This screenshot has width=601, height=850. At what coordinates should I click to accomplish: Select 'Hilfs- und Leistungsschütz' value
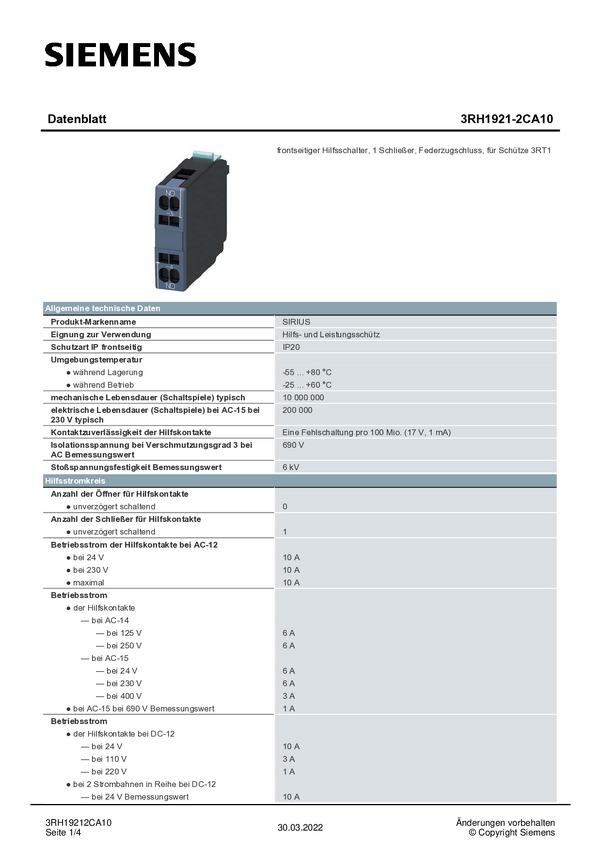tap(331, 334)
